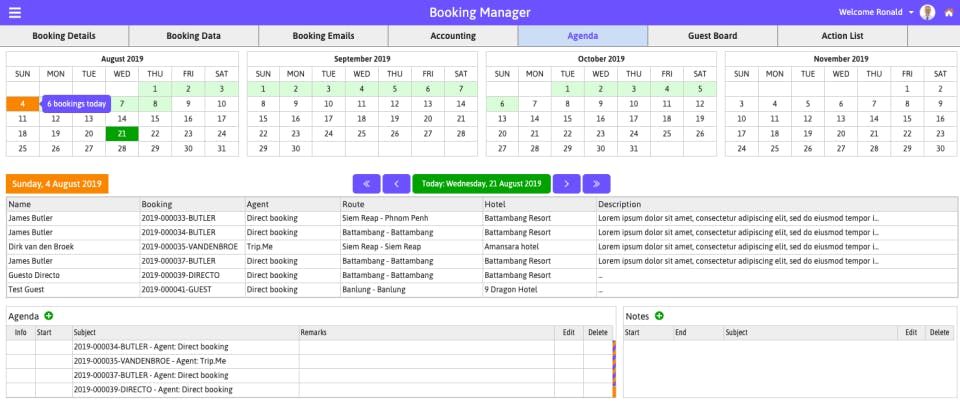The height and width of the screenshot is (404, 960).
Task: Select the Dirk van den Broek row
Action: click(482, 247)
